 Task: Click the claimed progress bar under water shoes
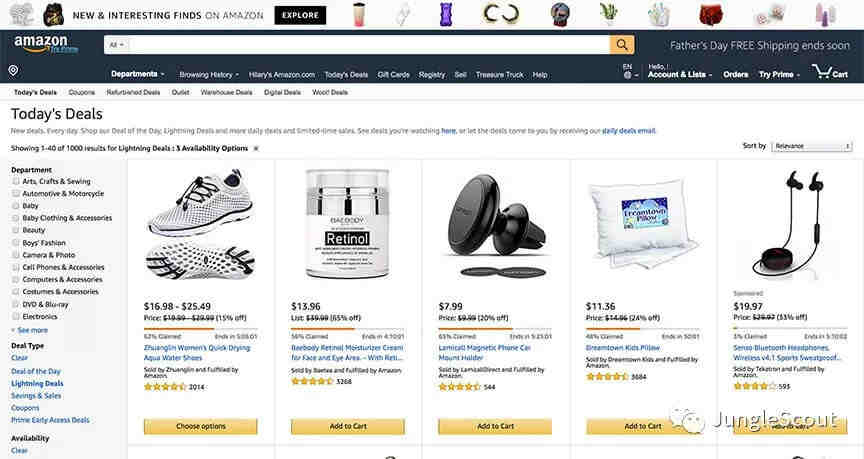201,329
